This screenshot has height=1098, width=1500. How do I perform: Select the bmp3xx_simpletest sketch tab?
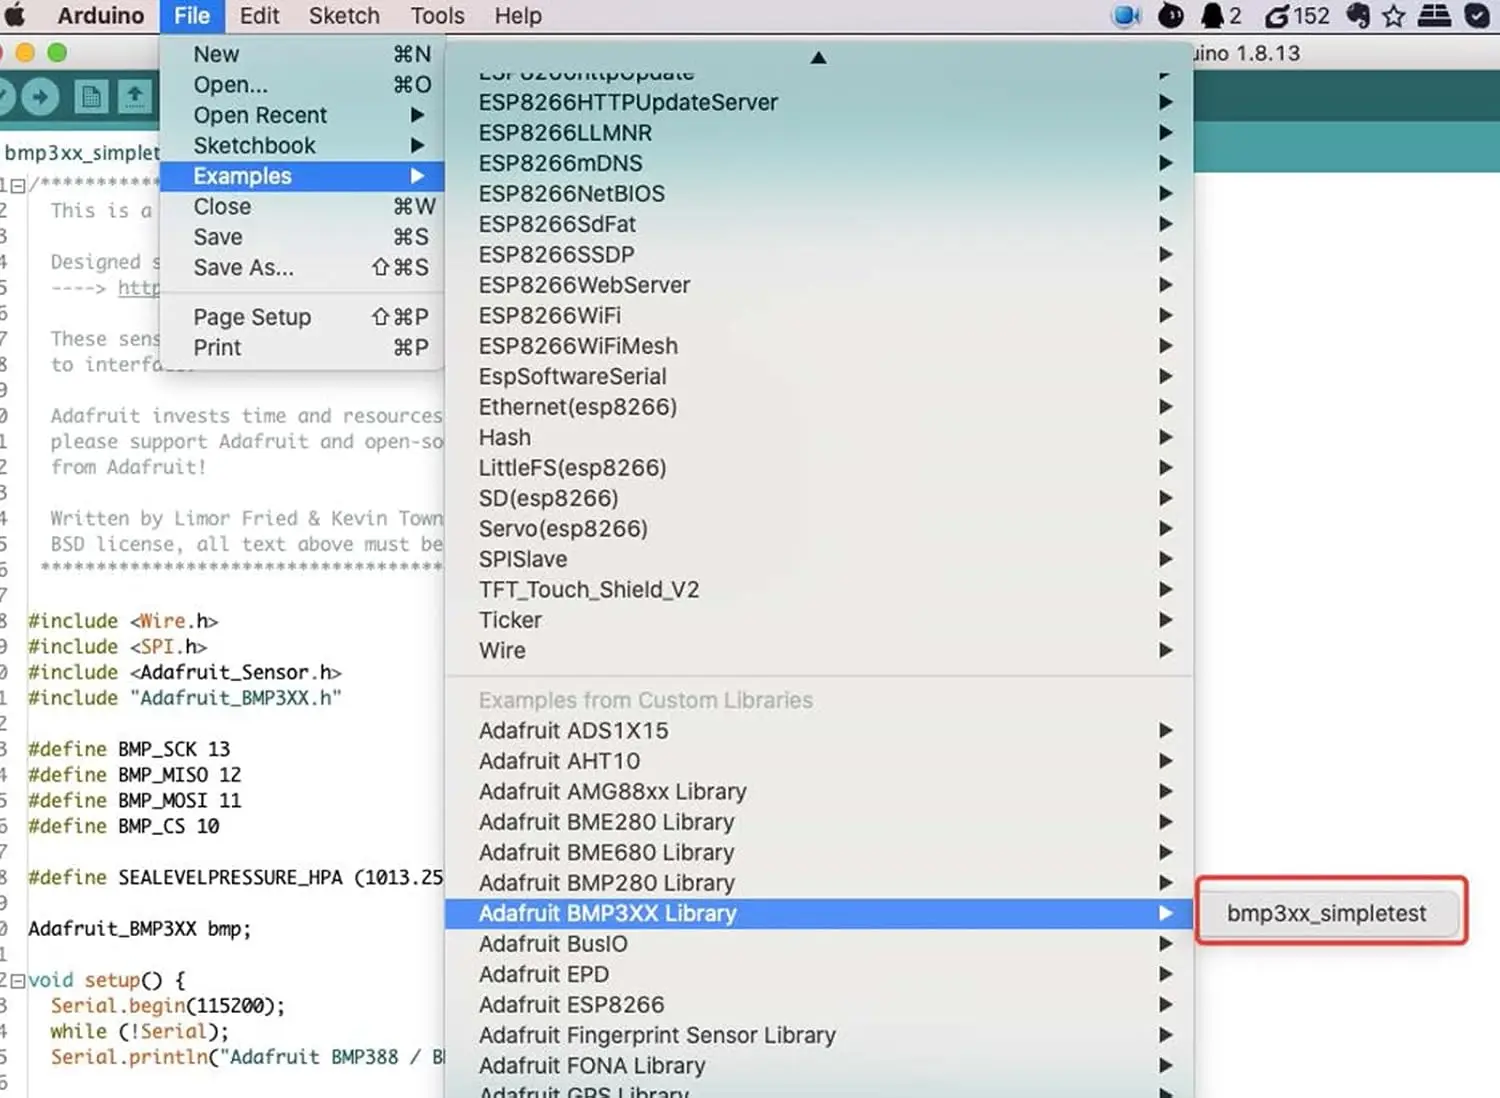[81, 152]
